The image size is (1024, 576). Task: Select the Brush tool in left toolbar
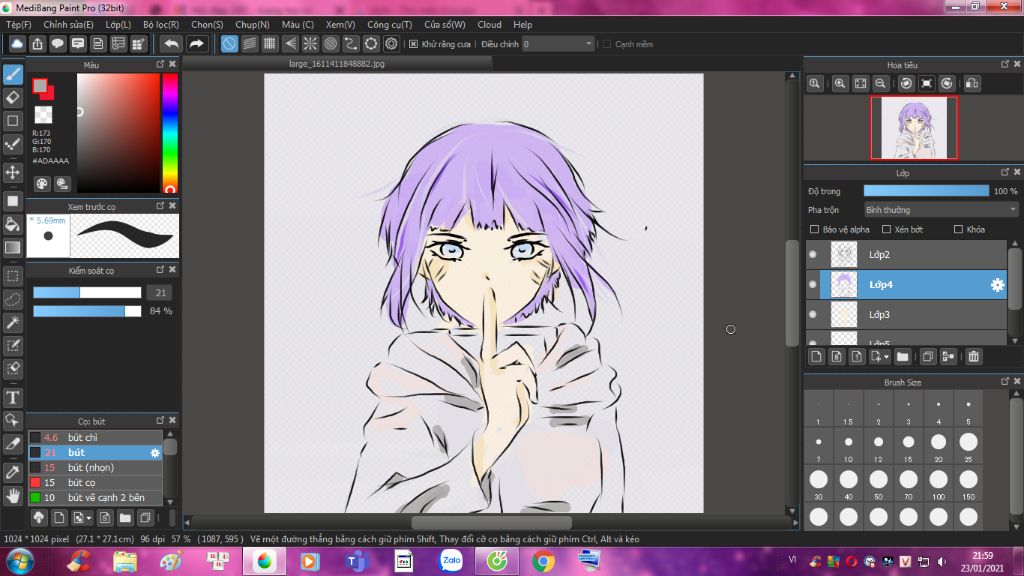click(12, 74)
